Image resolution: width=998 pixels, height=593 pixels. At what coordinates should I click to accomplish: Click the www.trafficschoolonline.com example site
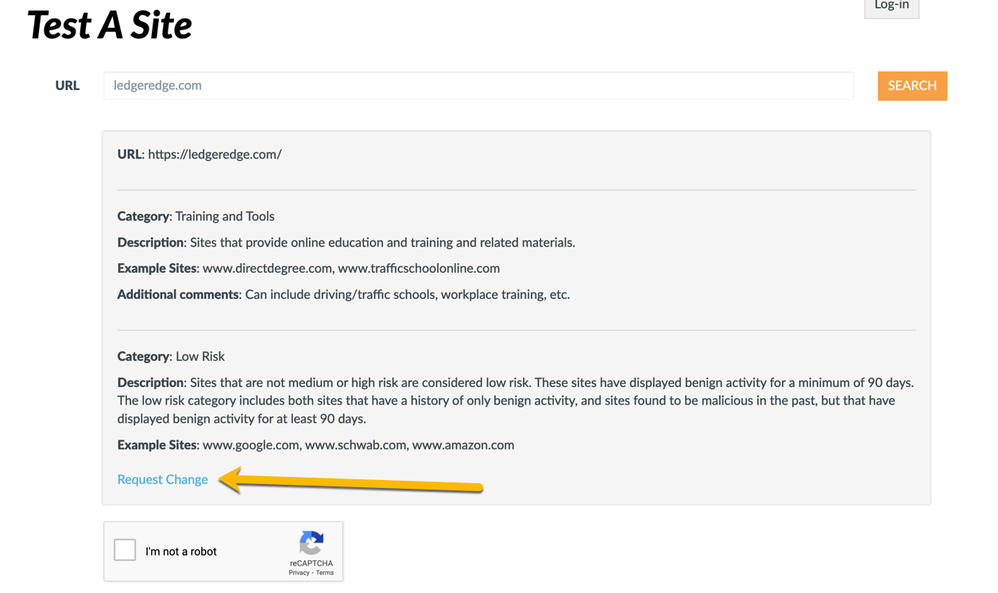419,268
